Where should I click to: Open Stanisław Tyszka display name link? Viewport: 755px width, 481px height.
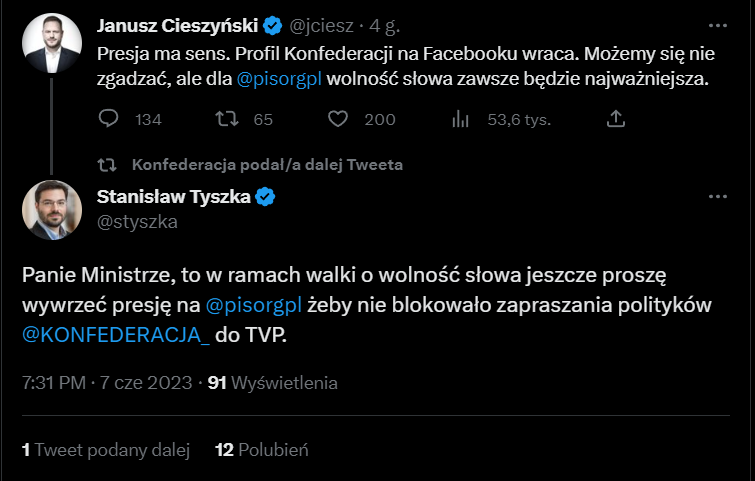(x=172, y=197)
